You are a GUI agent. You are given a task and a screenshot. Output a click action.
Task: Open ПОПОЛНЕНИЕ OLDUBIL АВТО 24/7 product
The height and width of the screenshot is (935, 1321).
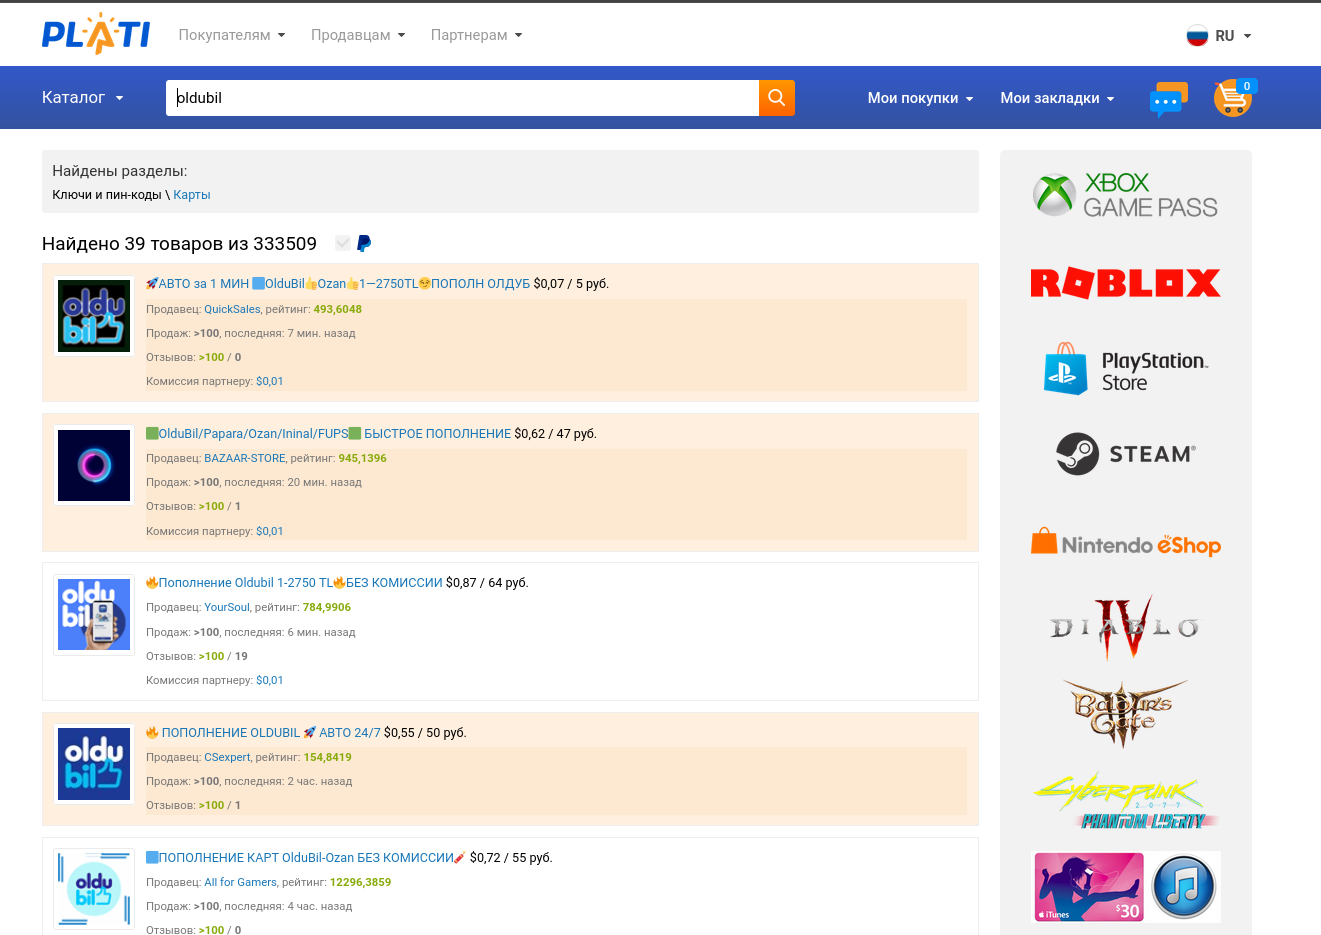[x=263, y=733]
